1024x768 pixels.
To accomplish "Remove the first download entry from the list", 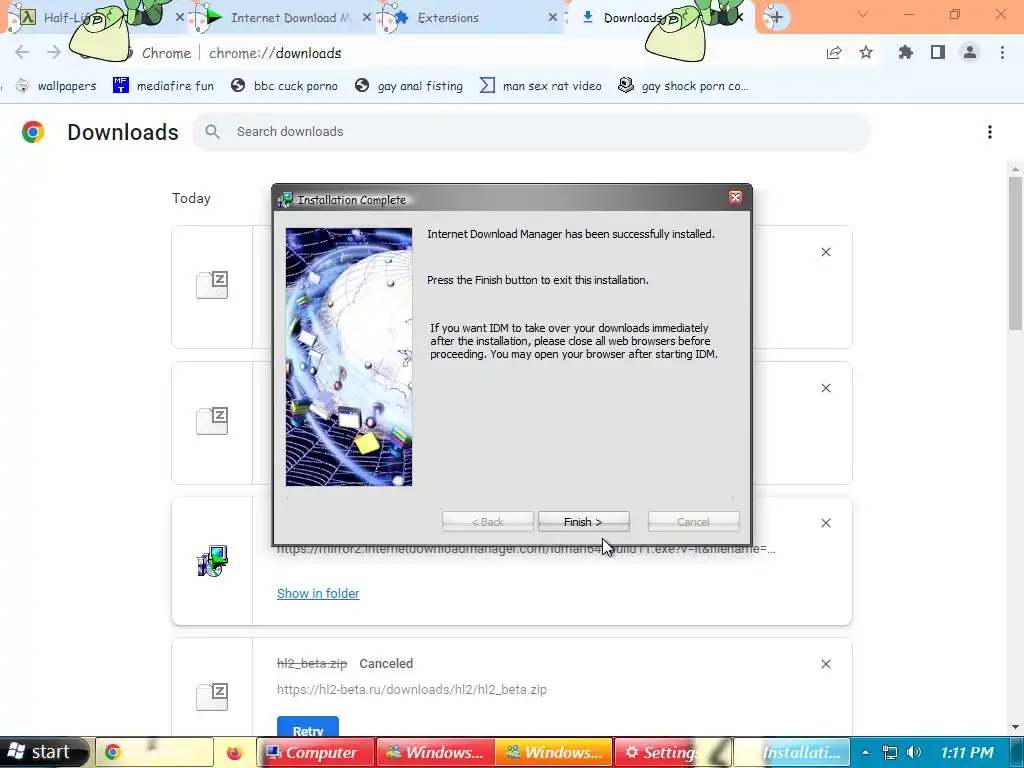I will [825, 252].
